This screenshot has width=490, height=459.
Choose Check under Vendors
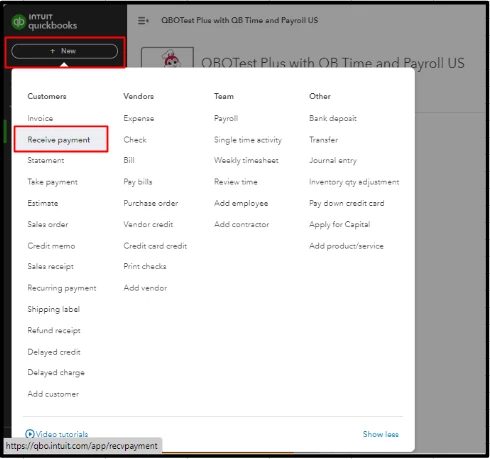coord(135,140)
